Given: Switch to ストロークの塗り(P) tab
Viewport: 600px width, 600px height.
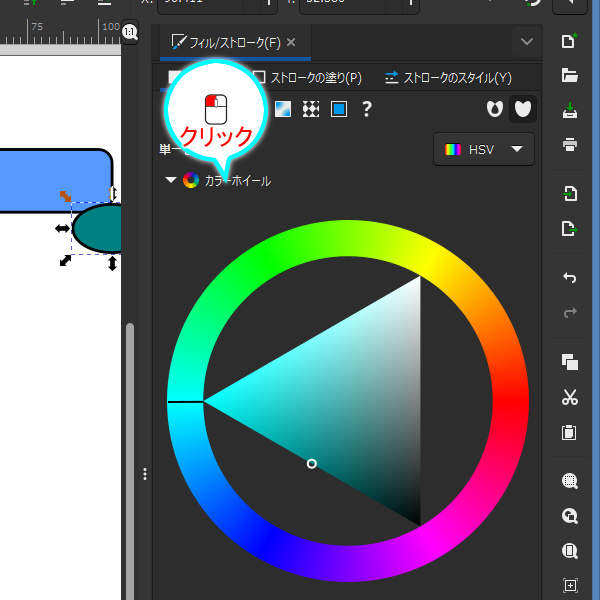Looking at the screenshot, I should [x=308, y=78].
